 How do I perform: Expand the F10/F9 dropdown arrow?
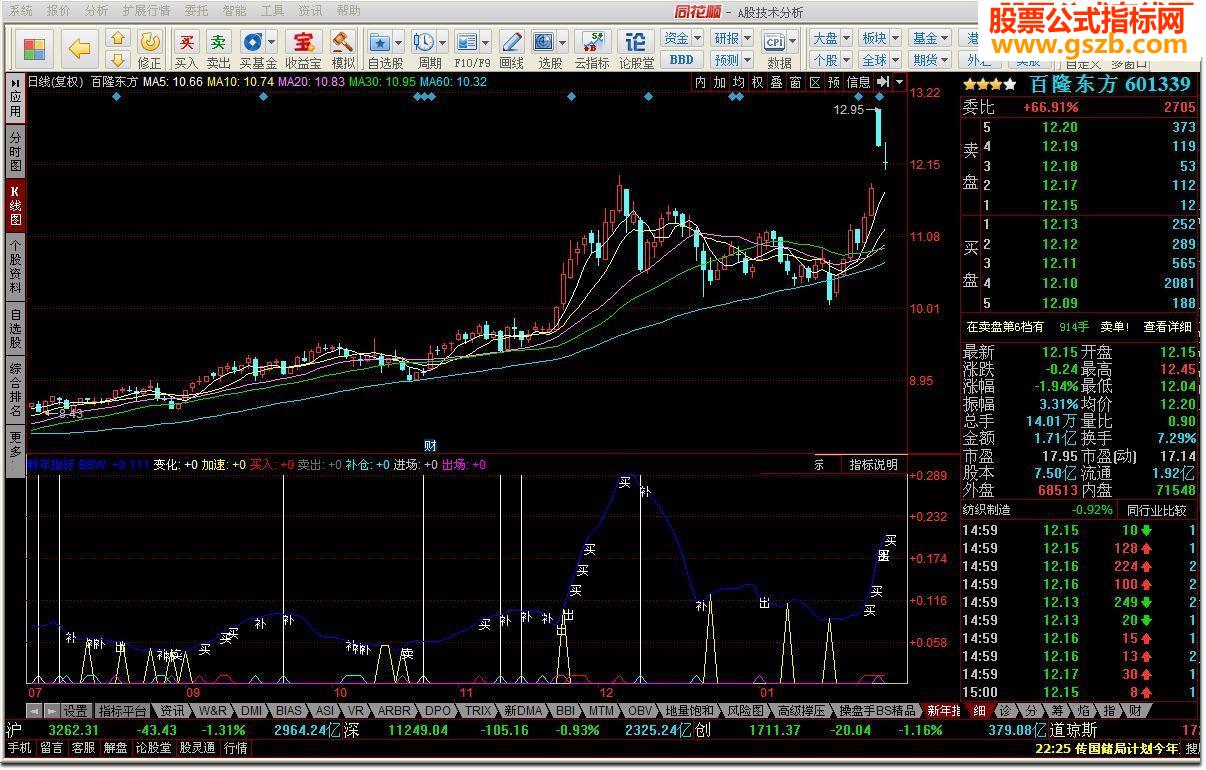point(484,42)
